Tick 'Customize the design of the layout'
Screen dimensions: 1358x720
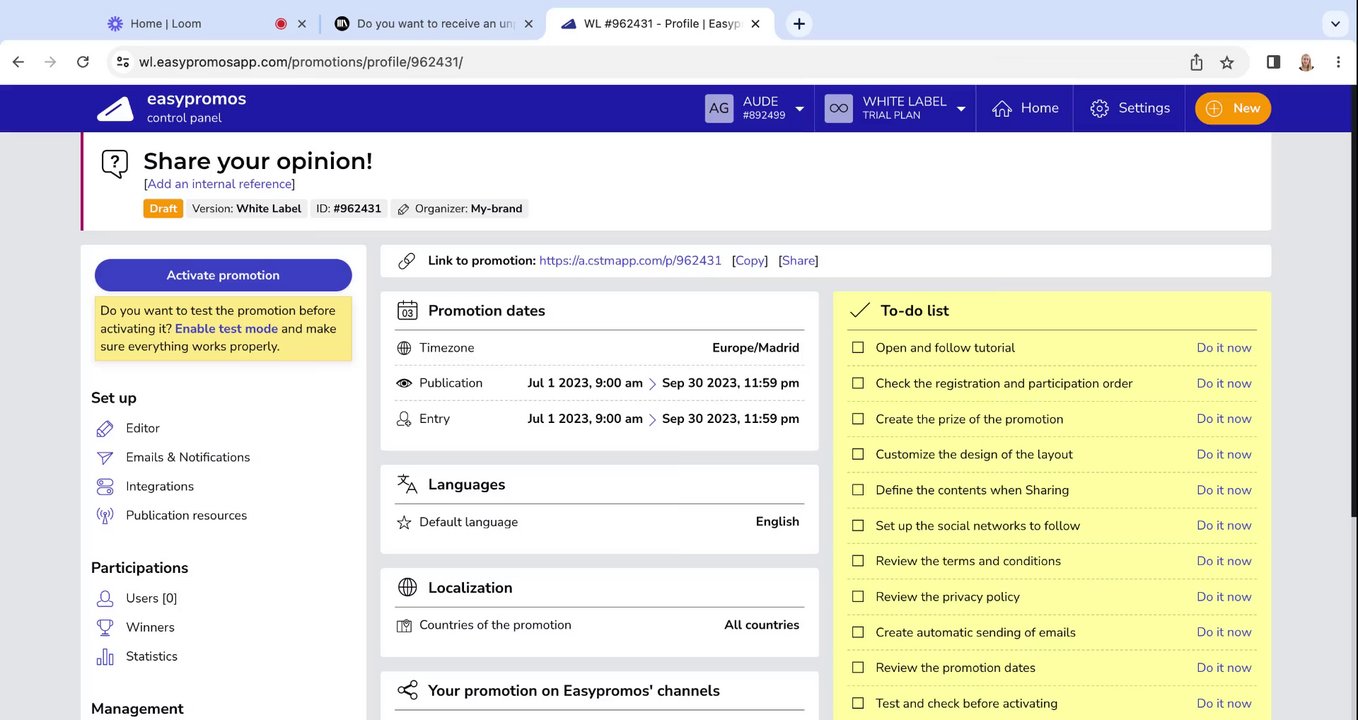click(x=857, y=454)
